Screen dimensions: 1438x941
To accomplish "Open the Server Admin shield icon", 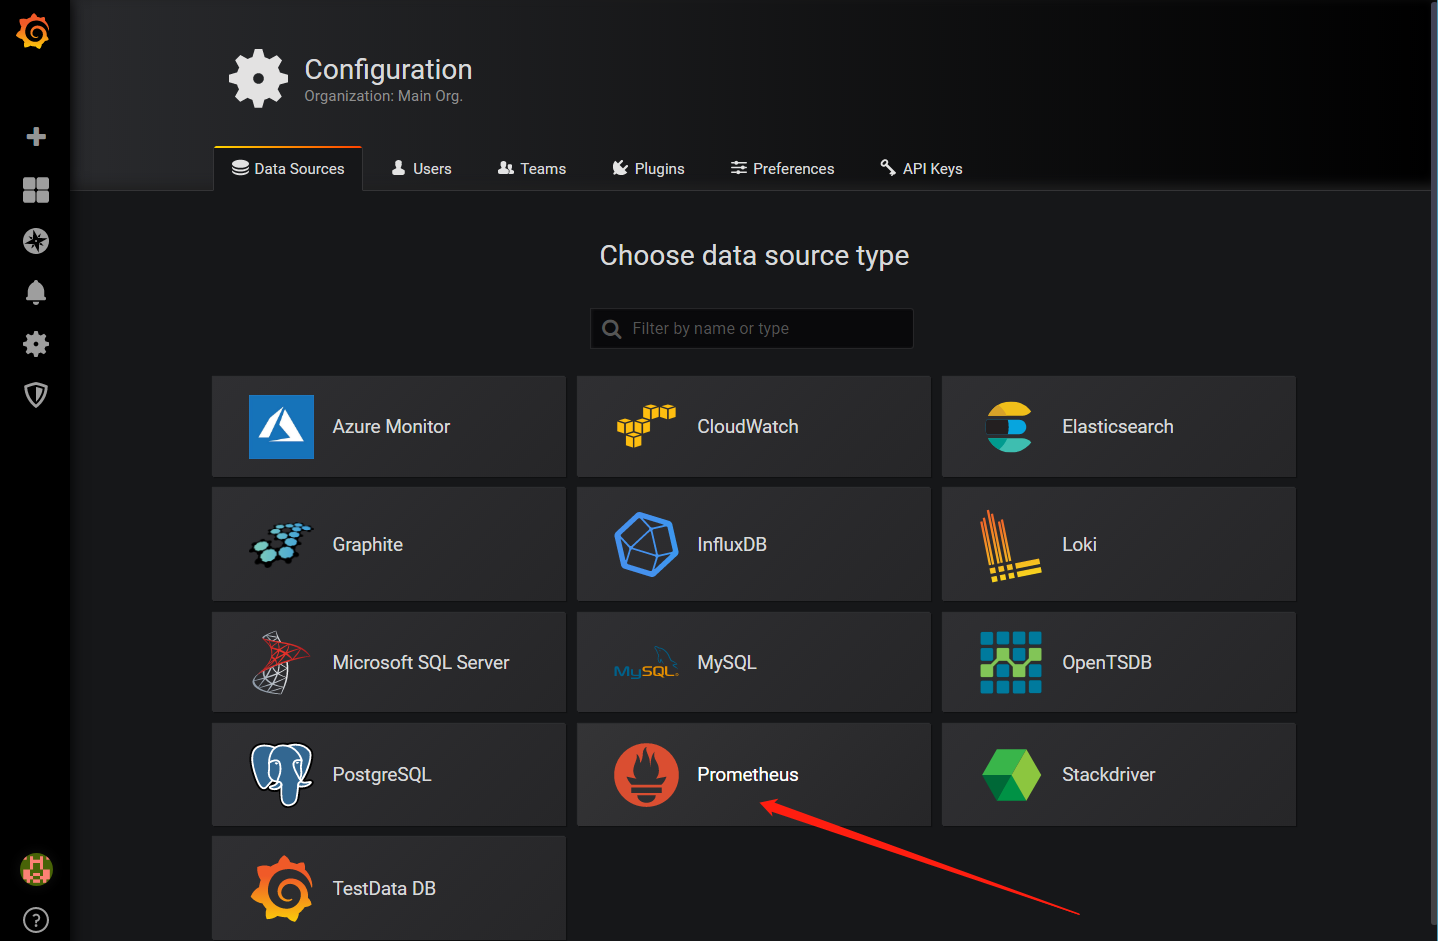I will [36, 395].
